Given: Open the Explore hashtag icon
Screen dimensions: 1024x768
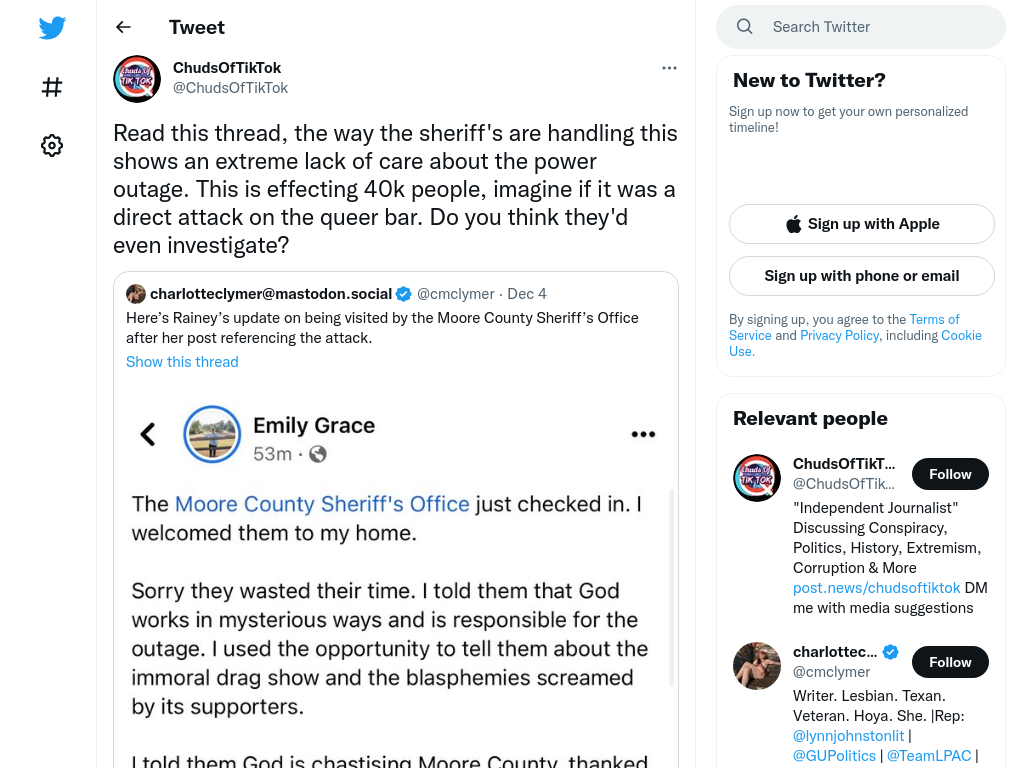Looking at the screenshot, I should click(x=52, y=87).
